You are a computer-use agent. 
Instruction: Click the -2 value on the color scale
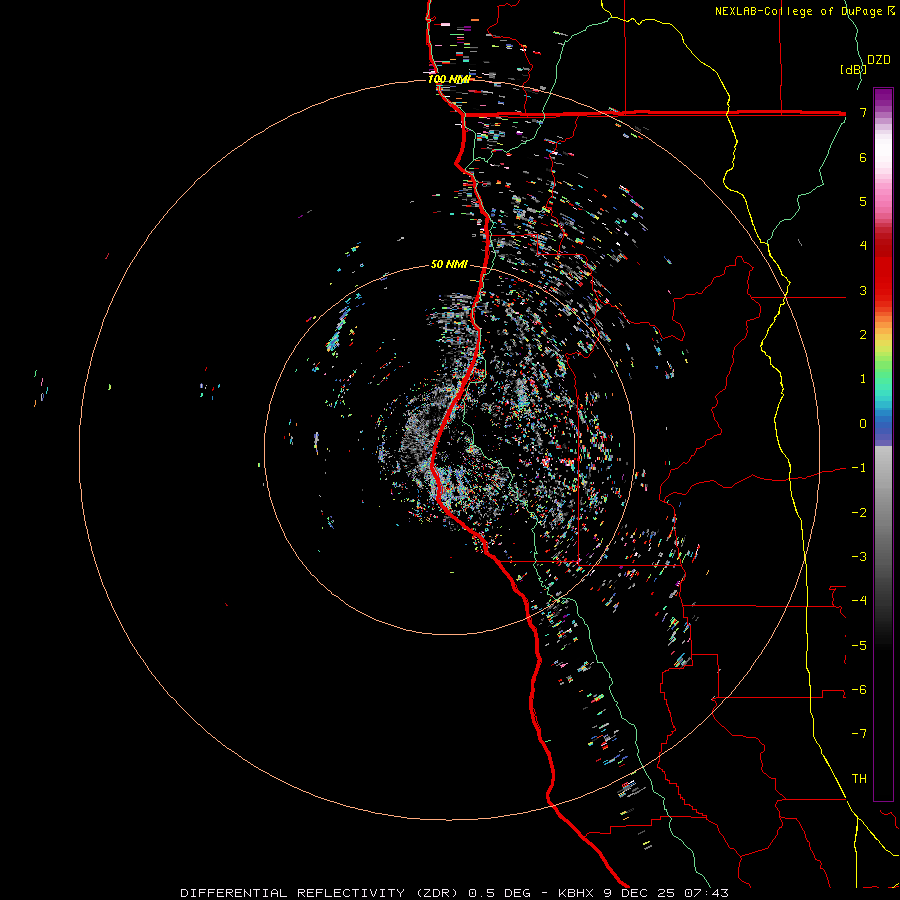pyautogui.click(x=859, y=513)
